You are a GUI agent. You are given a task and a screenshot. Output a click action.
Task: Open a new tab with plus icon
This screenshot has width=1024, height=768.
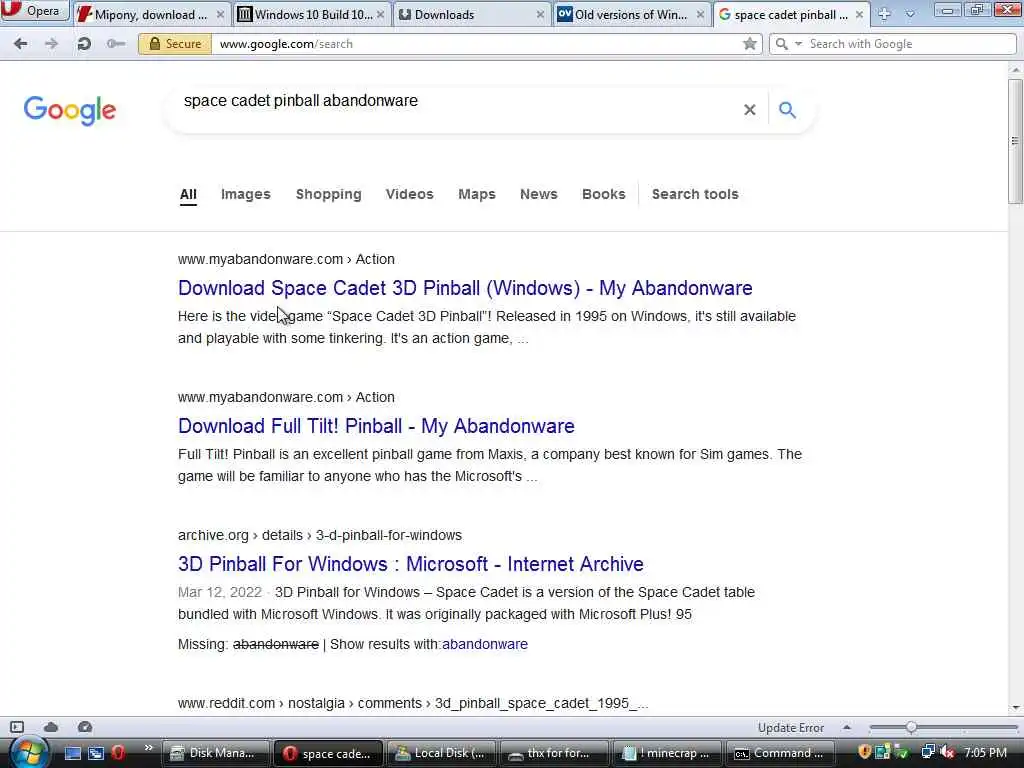tap(884, 14)
